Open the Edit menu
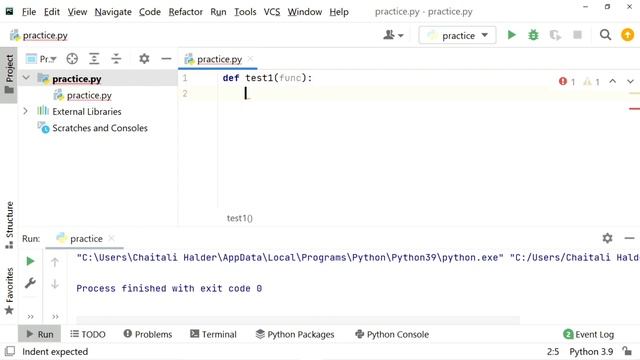The width and height of the screenshot is (640, 360). [52, 12]
